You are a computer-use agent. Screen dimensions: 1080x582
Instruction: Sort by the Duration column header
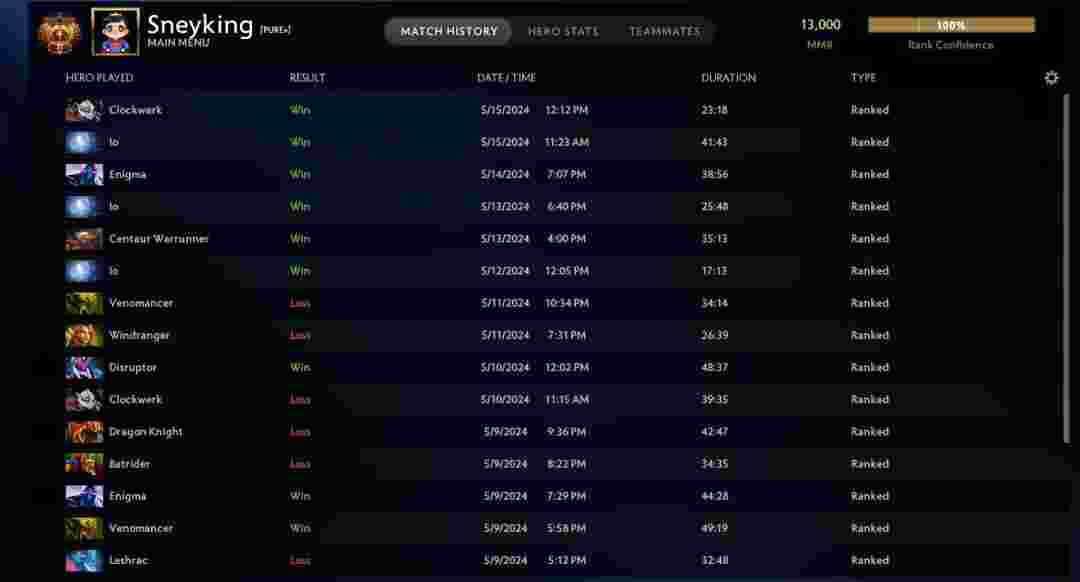728,78
